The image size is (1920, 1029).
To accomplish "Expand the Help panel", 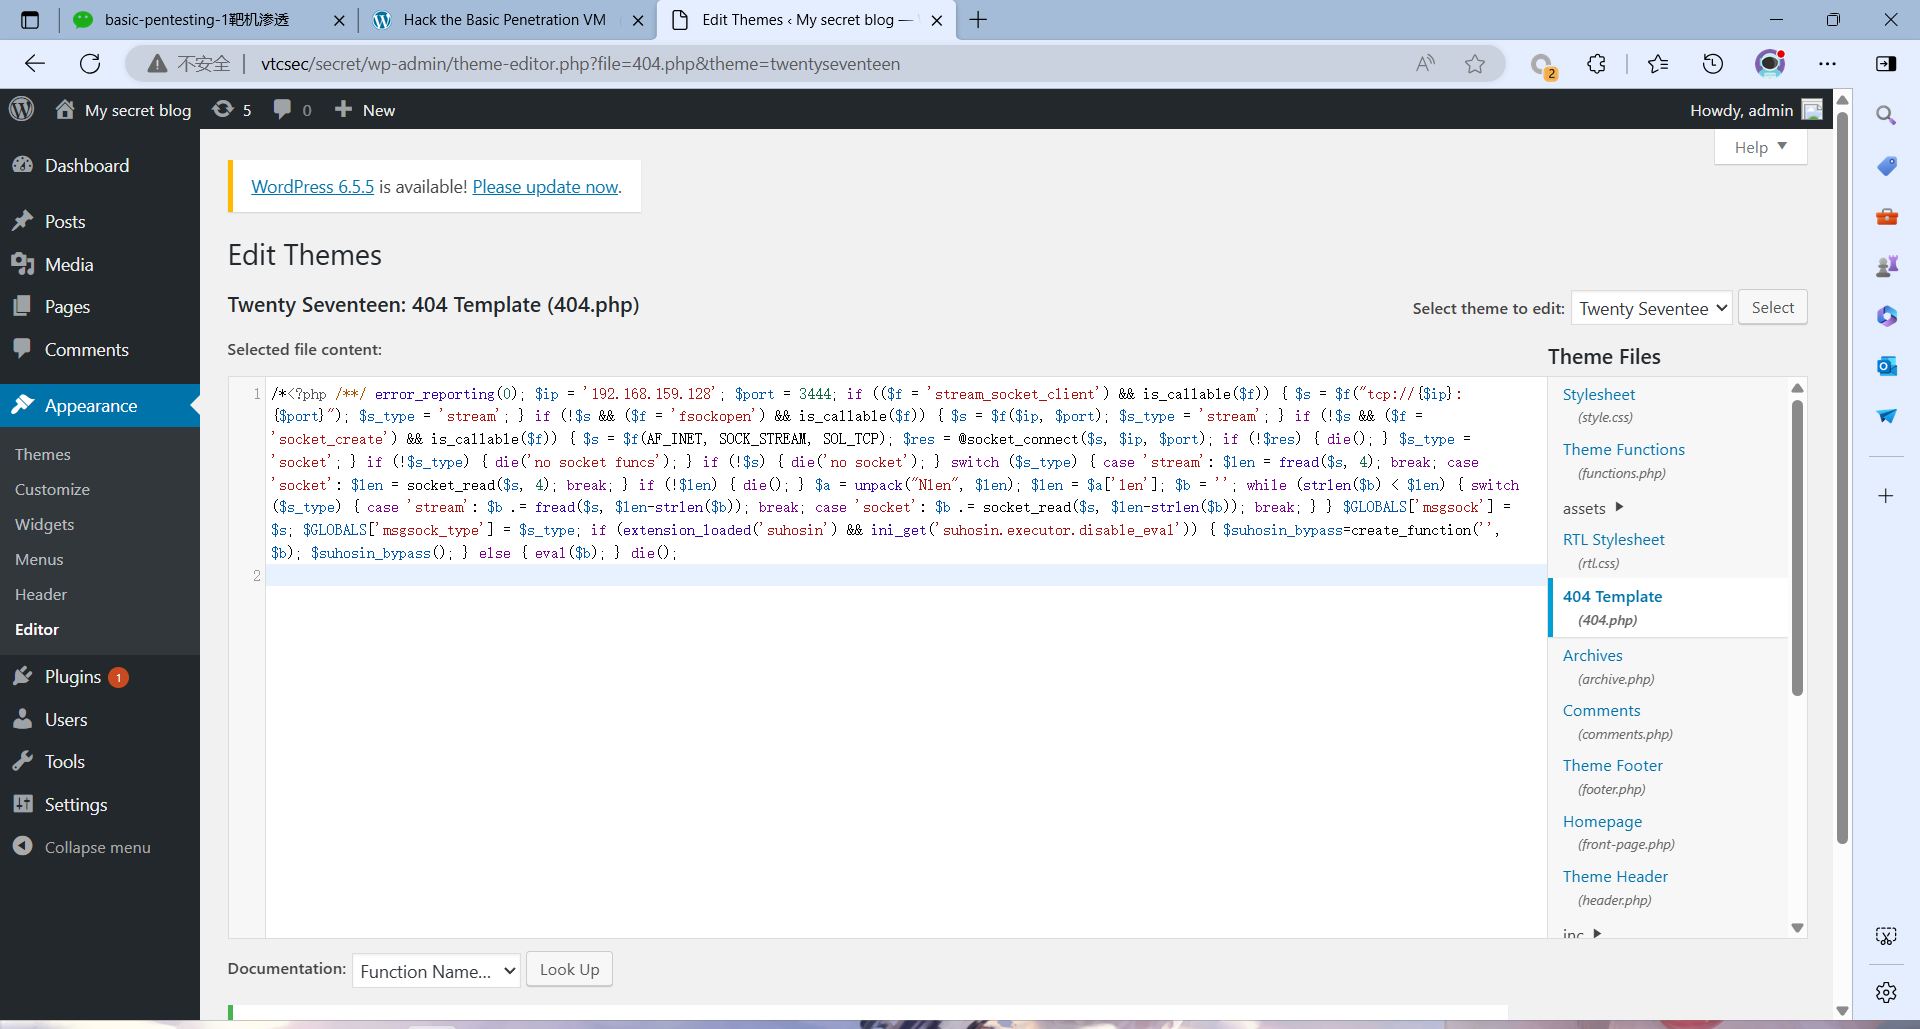I will pyautogui.click(x=1760, y=147).
